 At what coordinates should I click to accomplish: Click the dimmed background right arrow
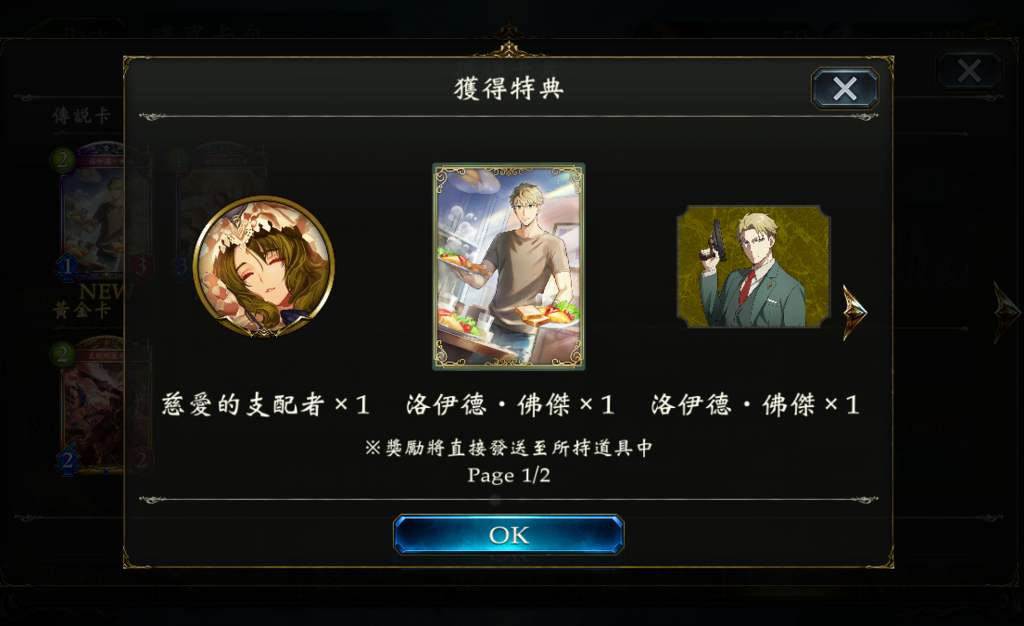(1006, 312)
